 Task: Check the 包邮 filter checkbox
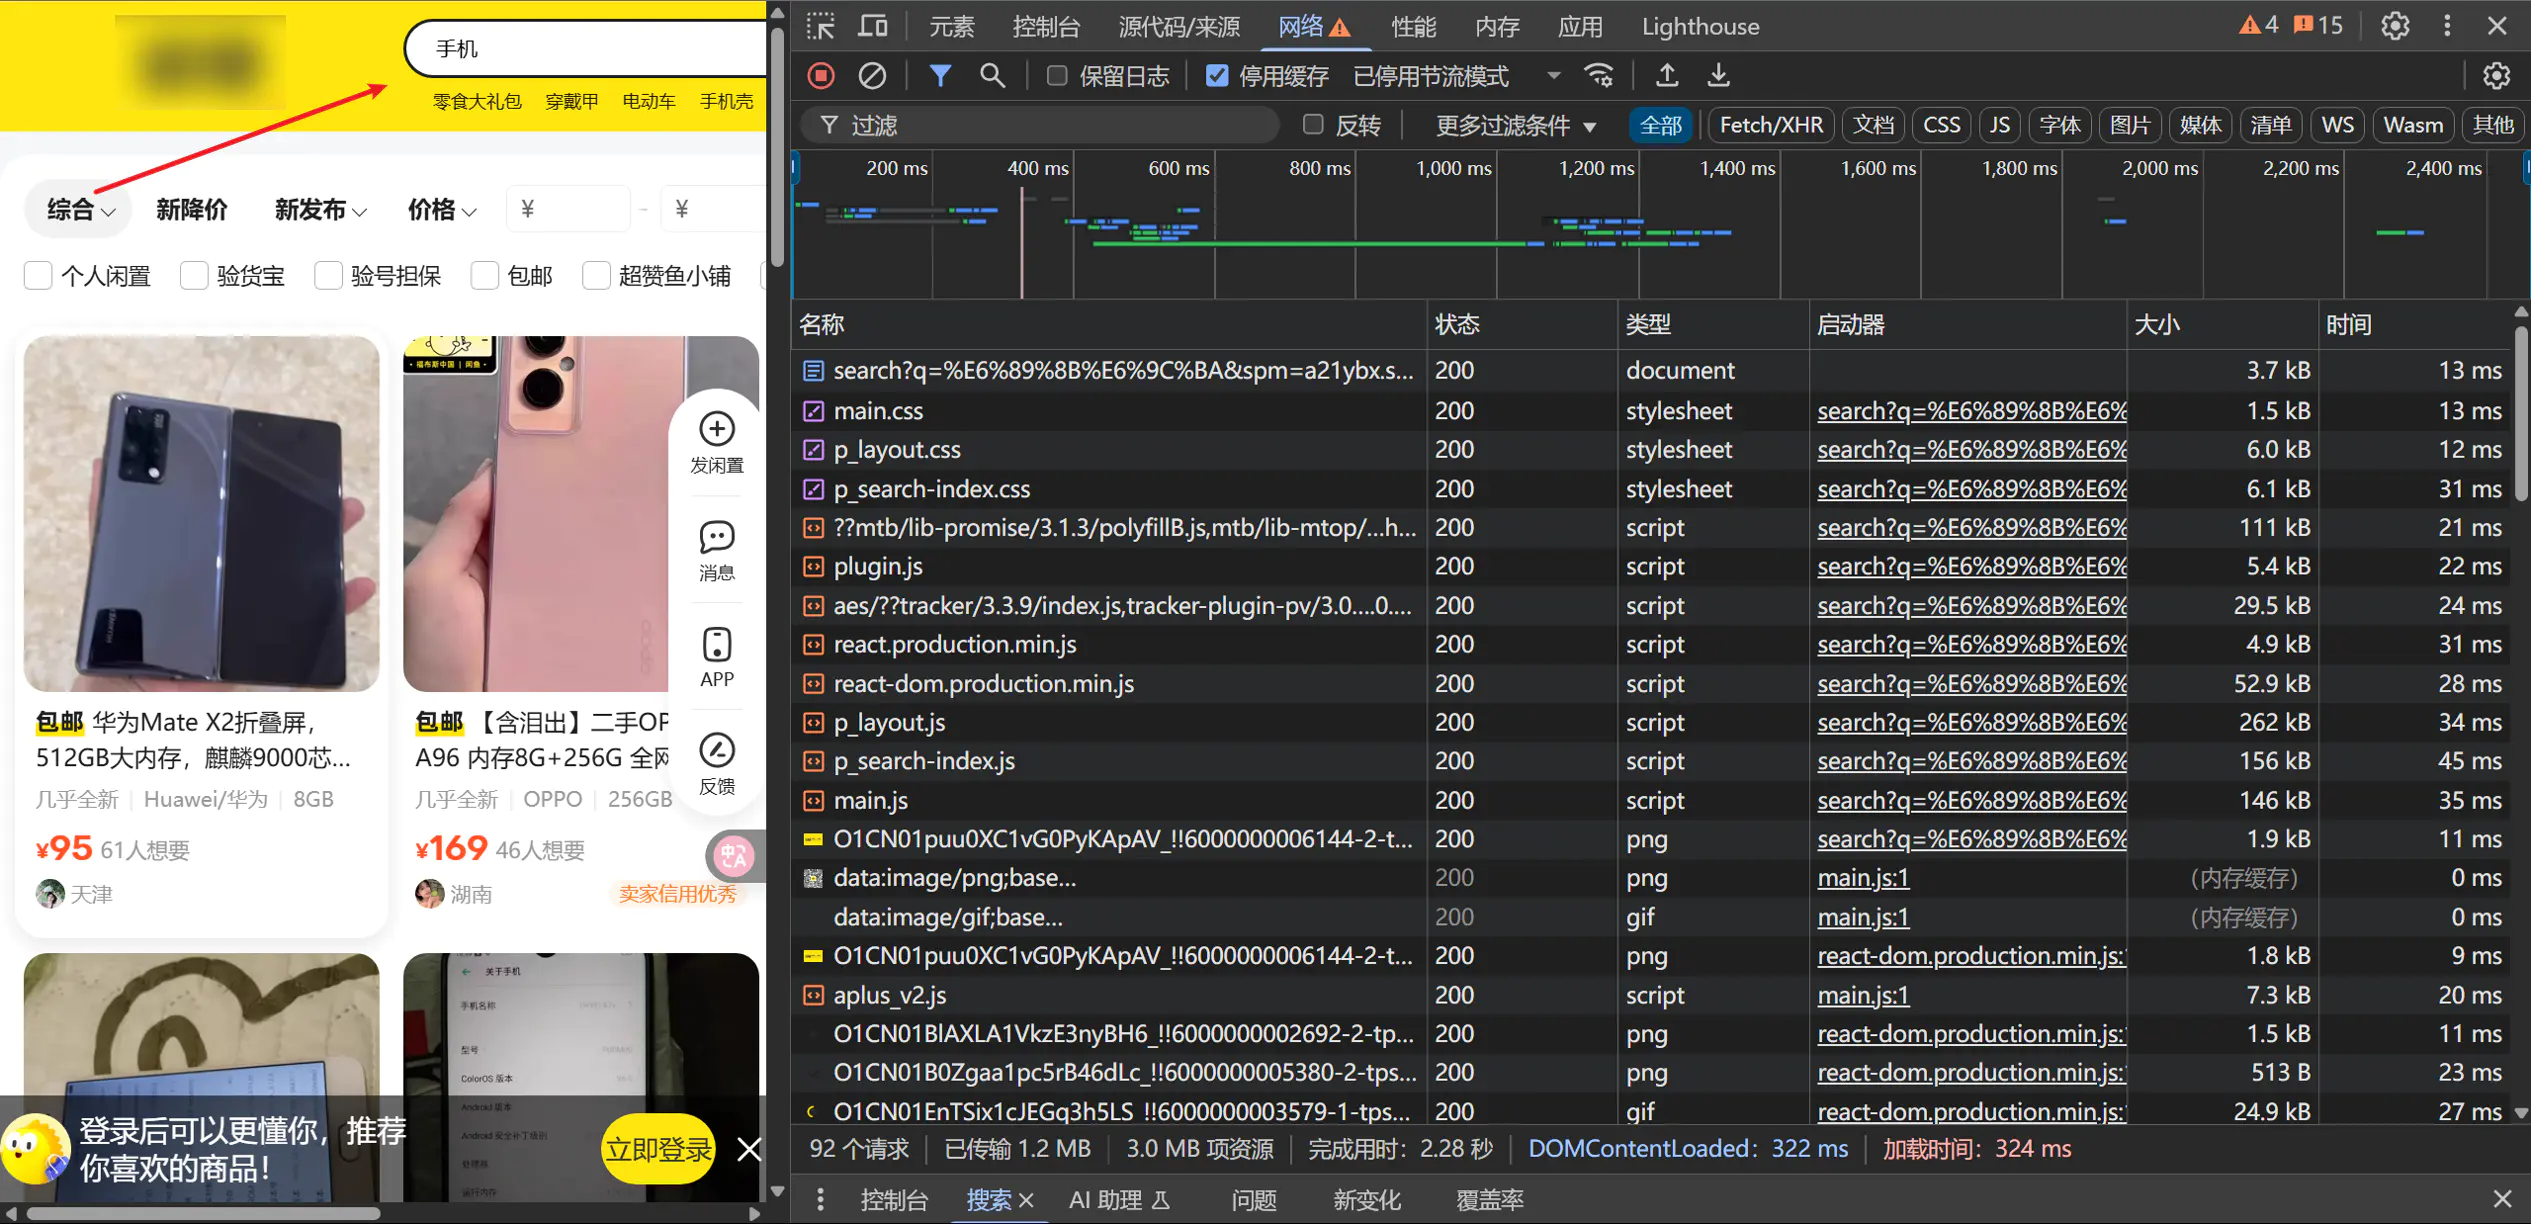tap(485, 276)
